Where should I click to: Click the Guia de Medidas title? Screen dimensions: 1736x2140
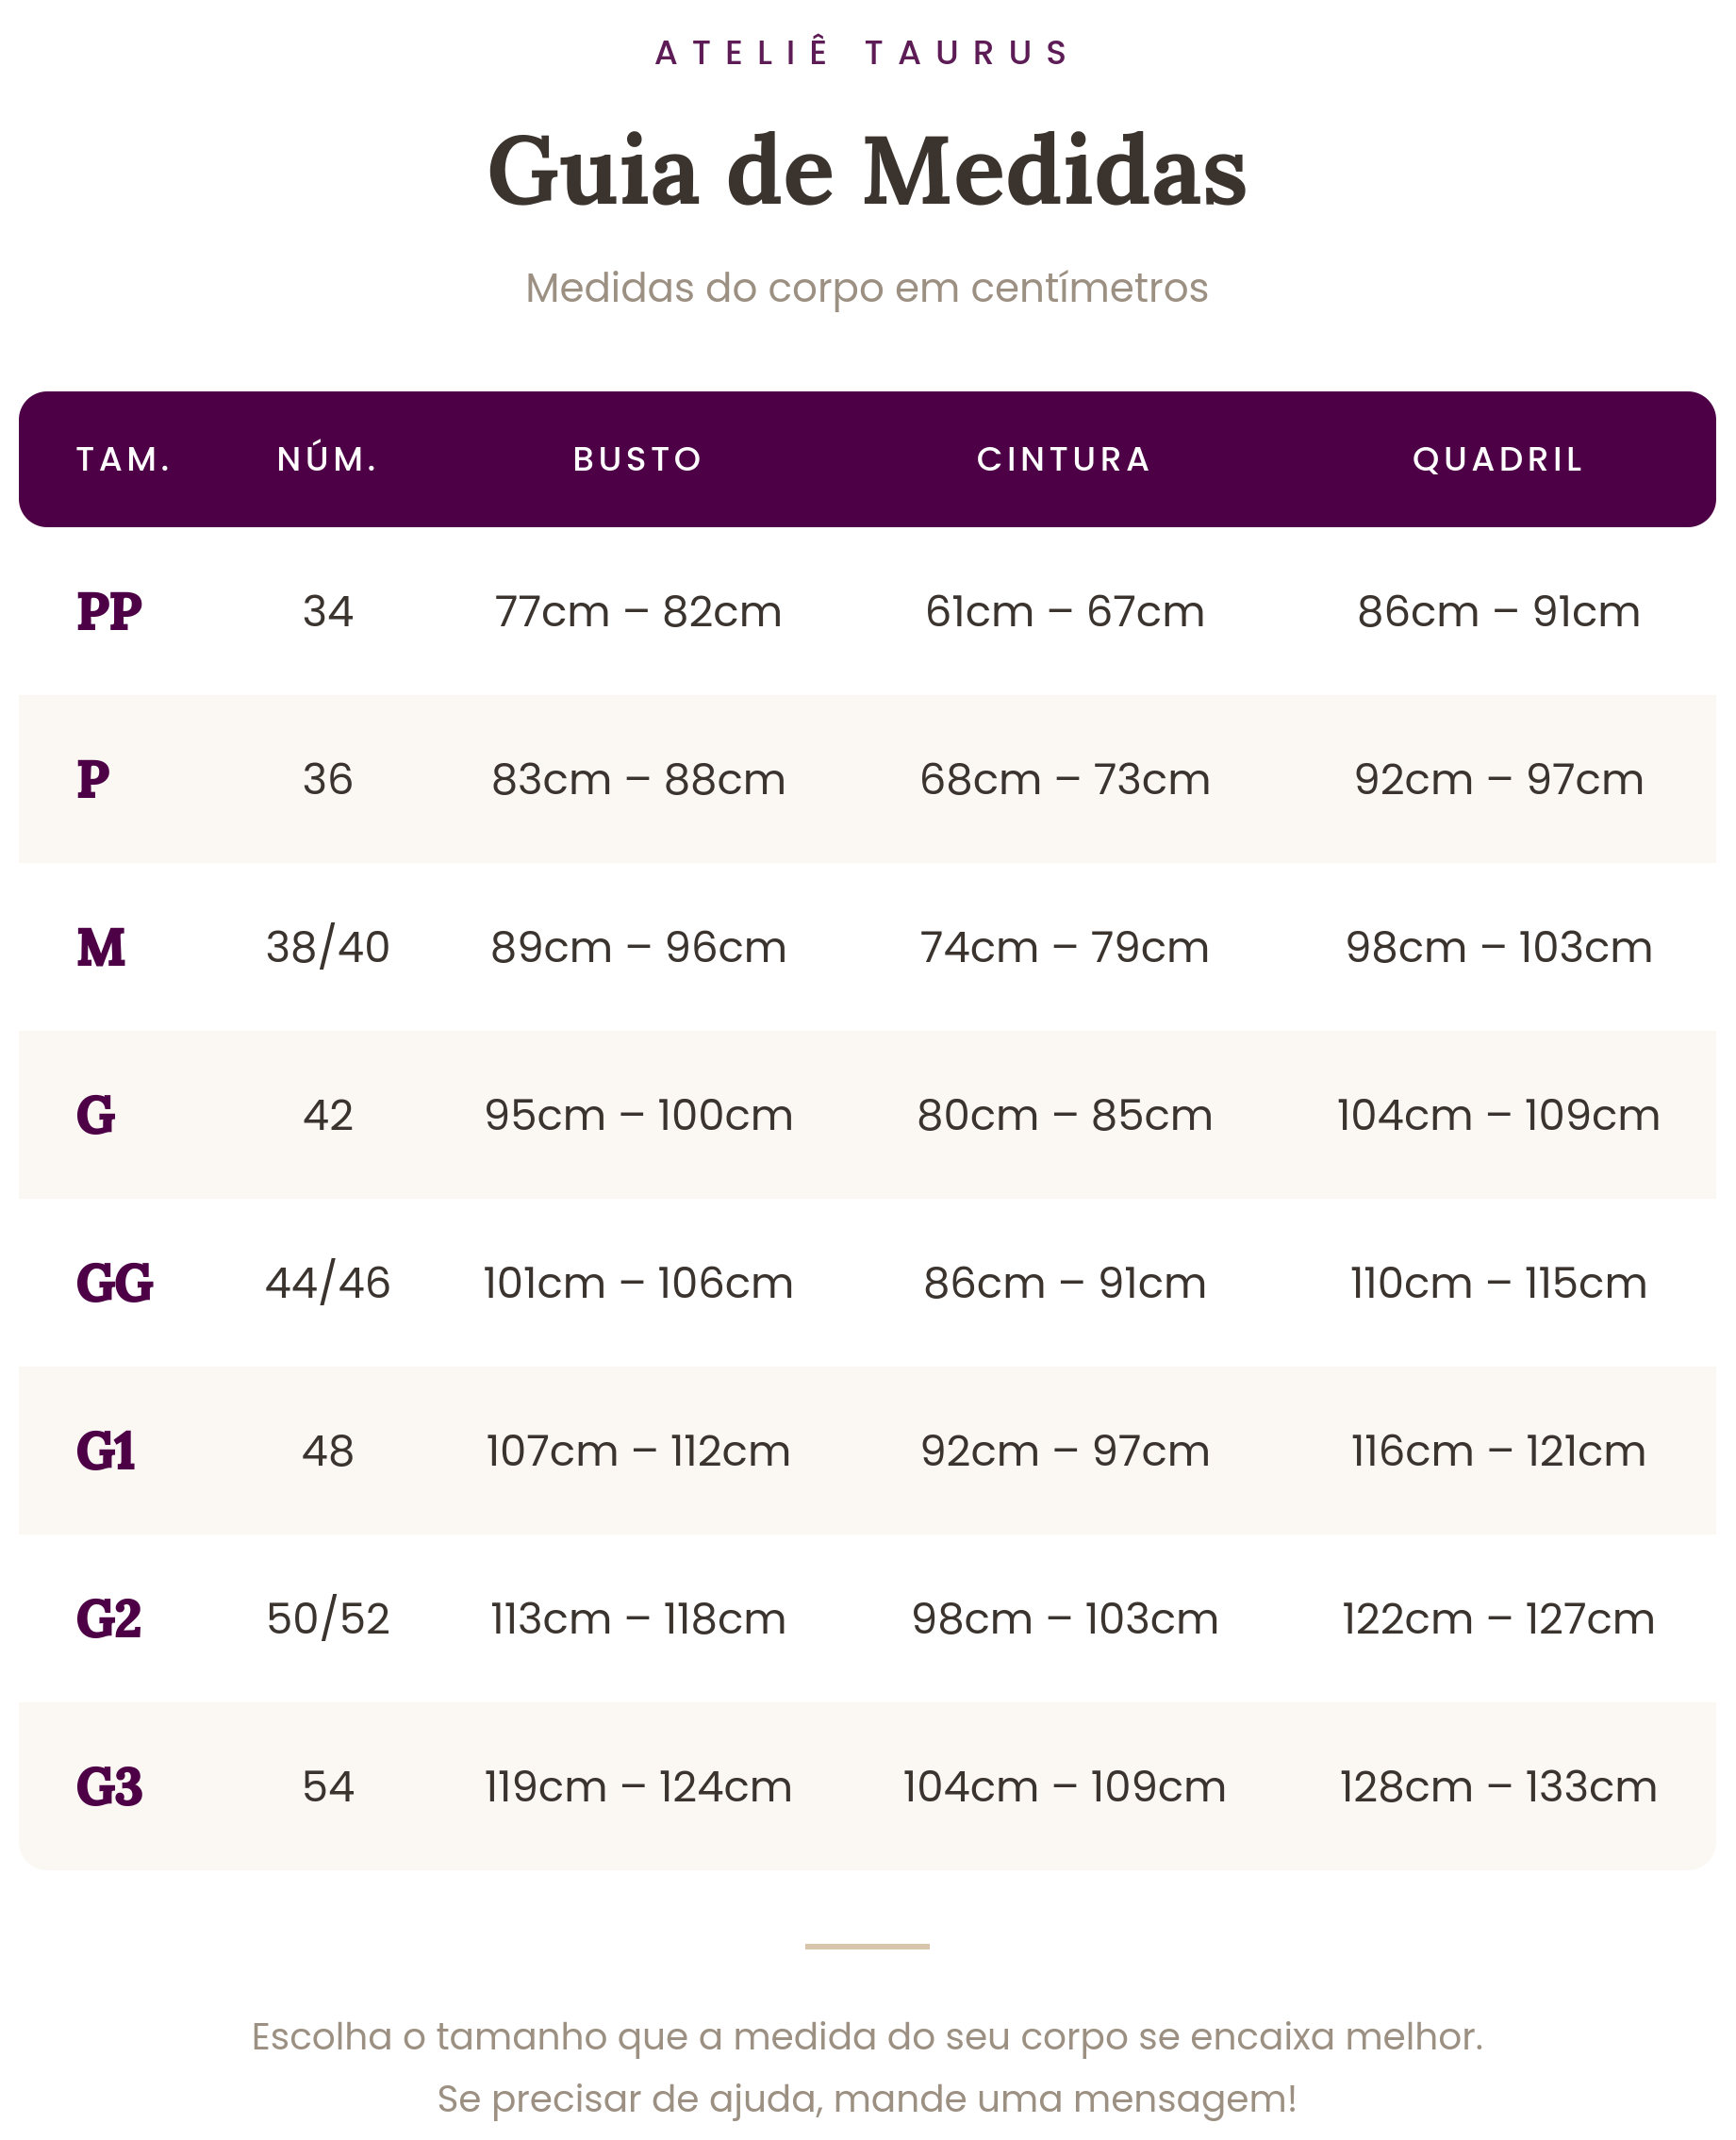tap(867, 170)
